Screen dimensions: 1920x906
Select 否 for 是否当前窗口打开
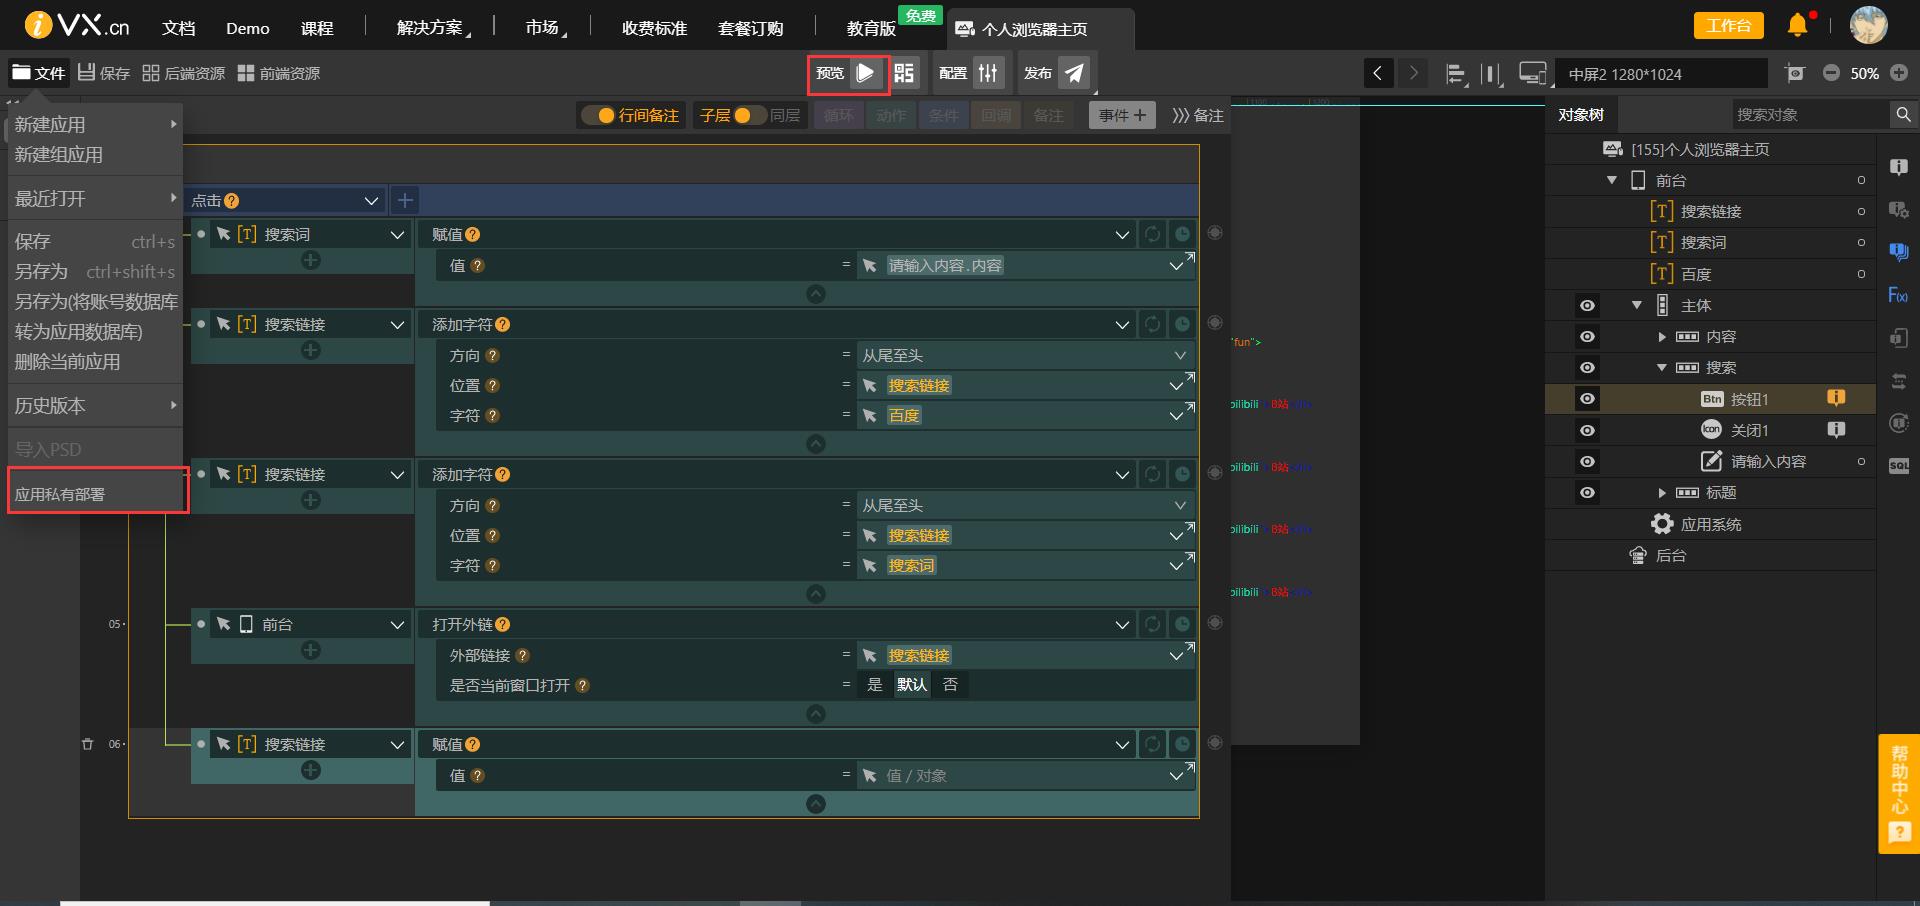point(950,685)
